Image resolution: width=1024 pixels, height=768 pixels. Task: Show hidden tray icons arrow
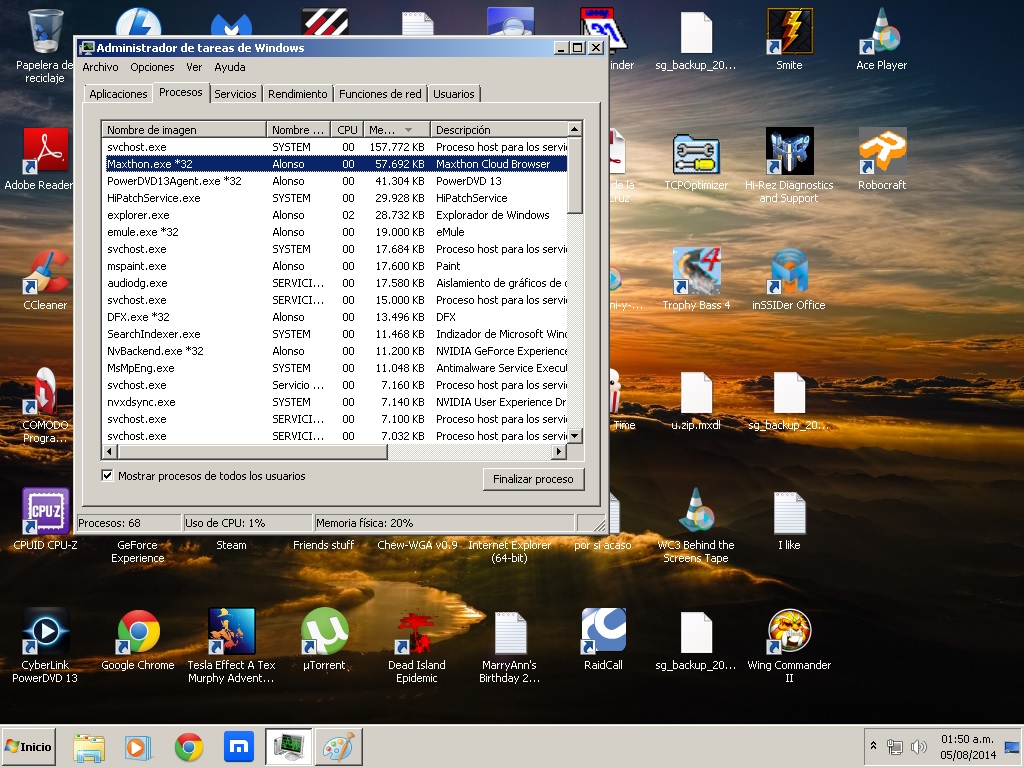tap(873, 745)
